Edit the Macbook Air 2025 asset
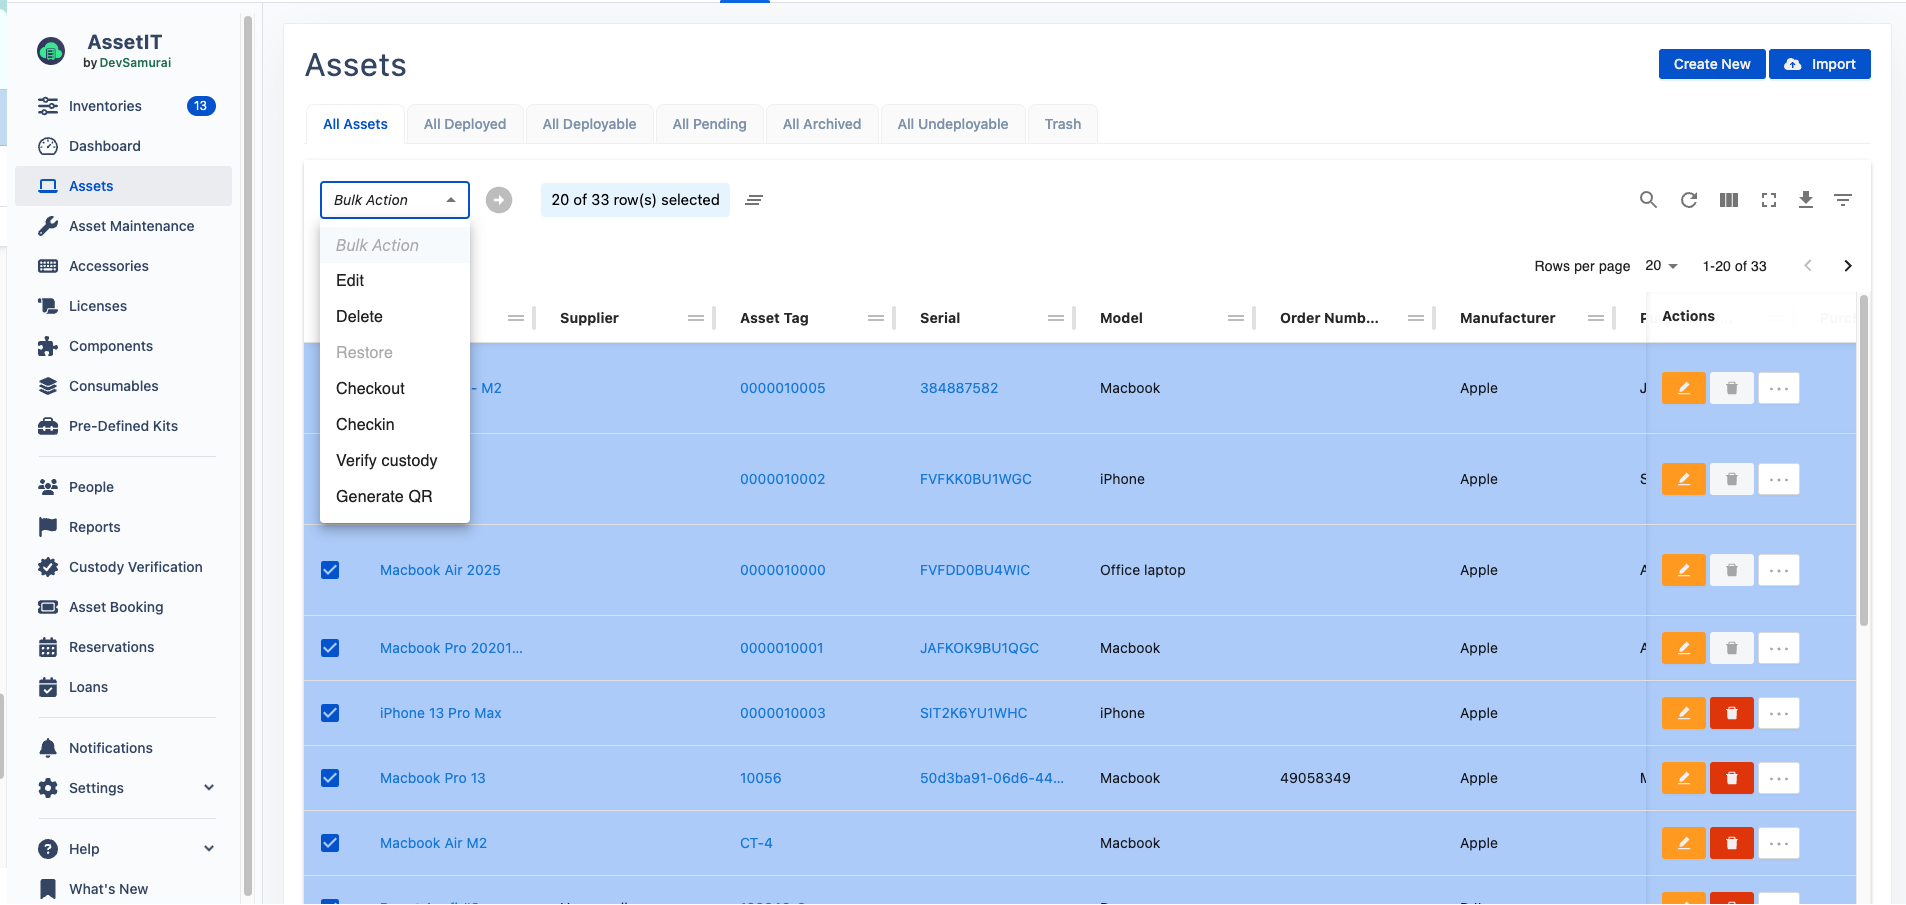This screenshot has height=905, width=1906. tap(1684, 570)
